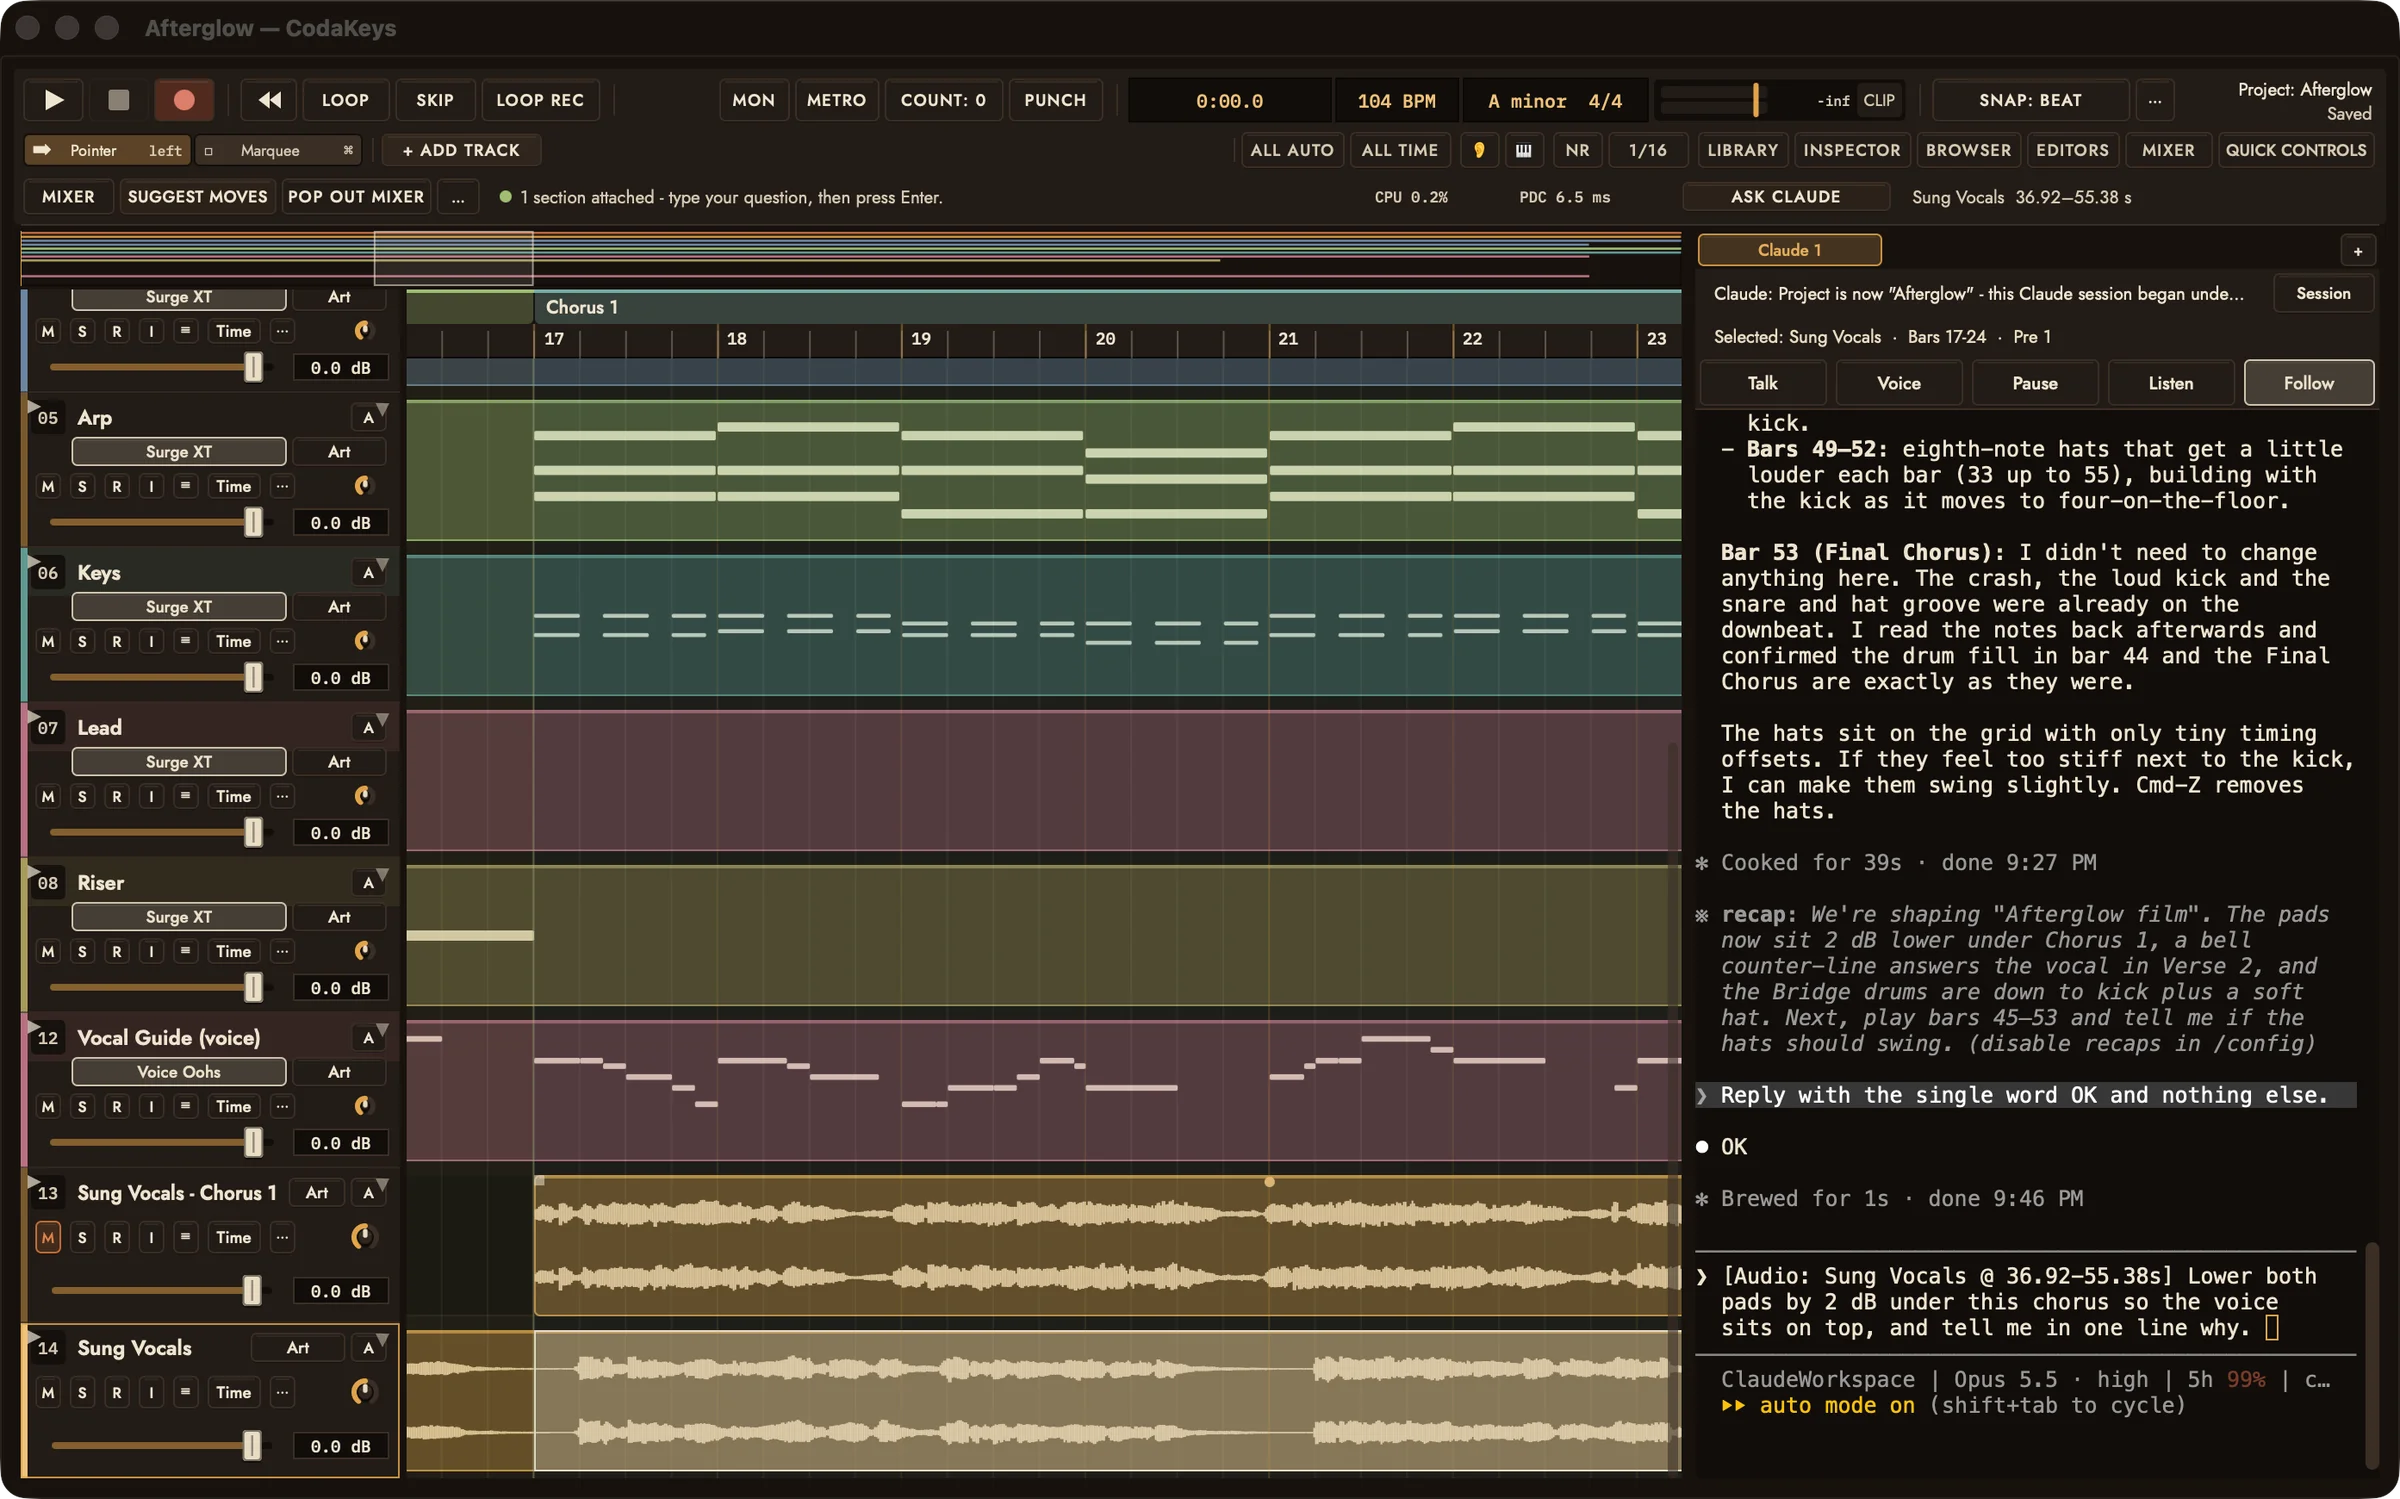The height and width of the screenshot is (1499, 2400).
Task: Open the three-dot menu on the Riser track
Action: [x=282, y=951]
